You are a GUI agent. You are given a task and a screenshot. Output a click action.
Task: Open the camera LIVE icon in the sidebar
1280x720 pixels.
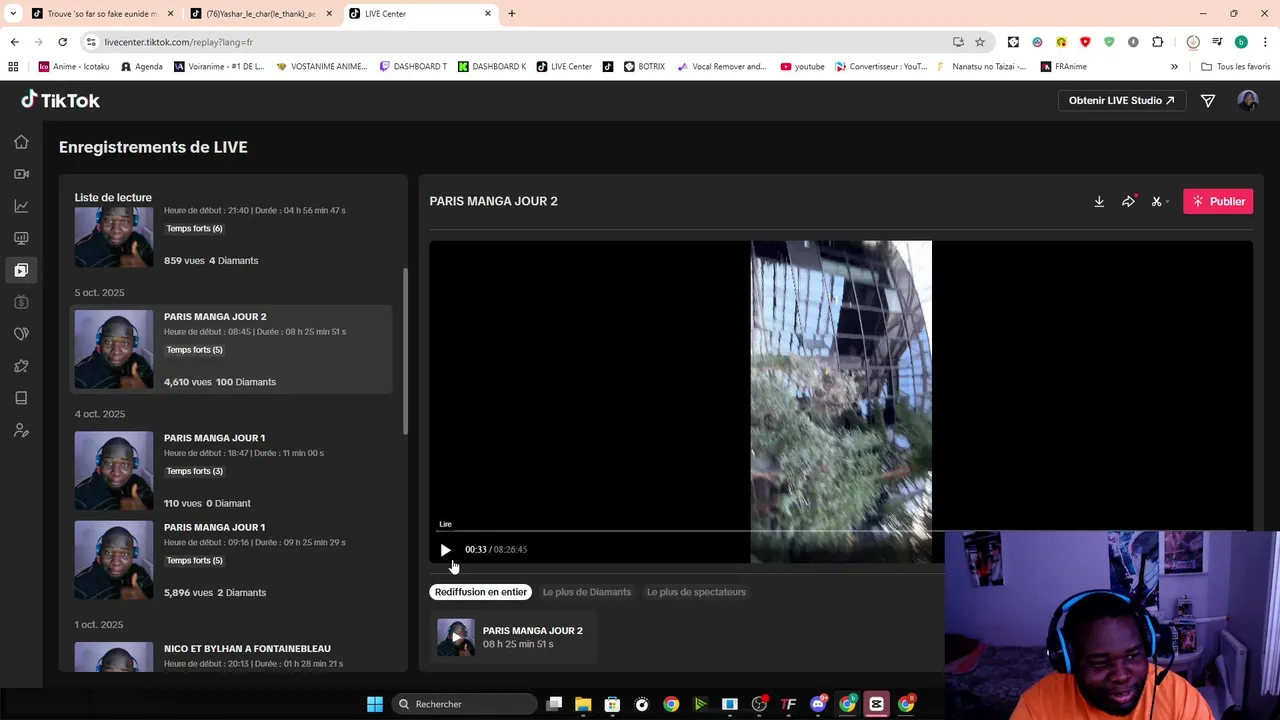coord(21,174)
